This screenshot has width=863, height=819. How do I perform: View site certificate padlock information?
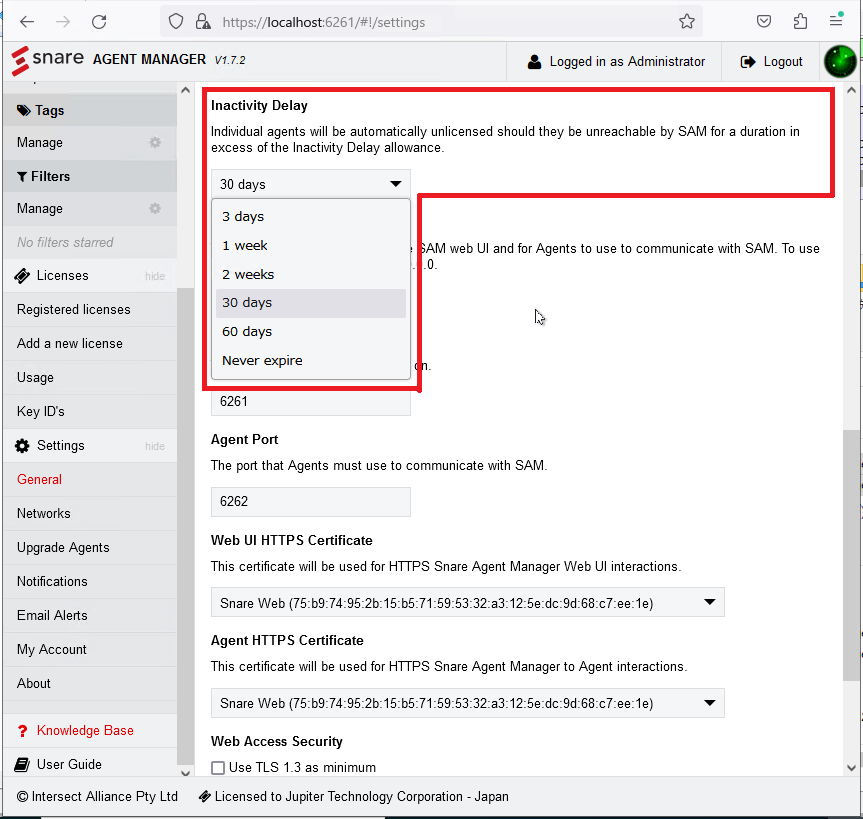pos(203,22)
